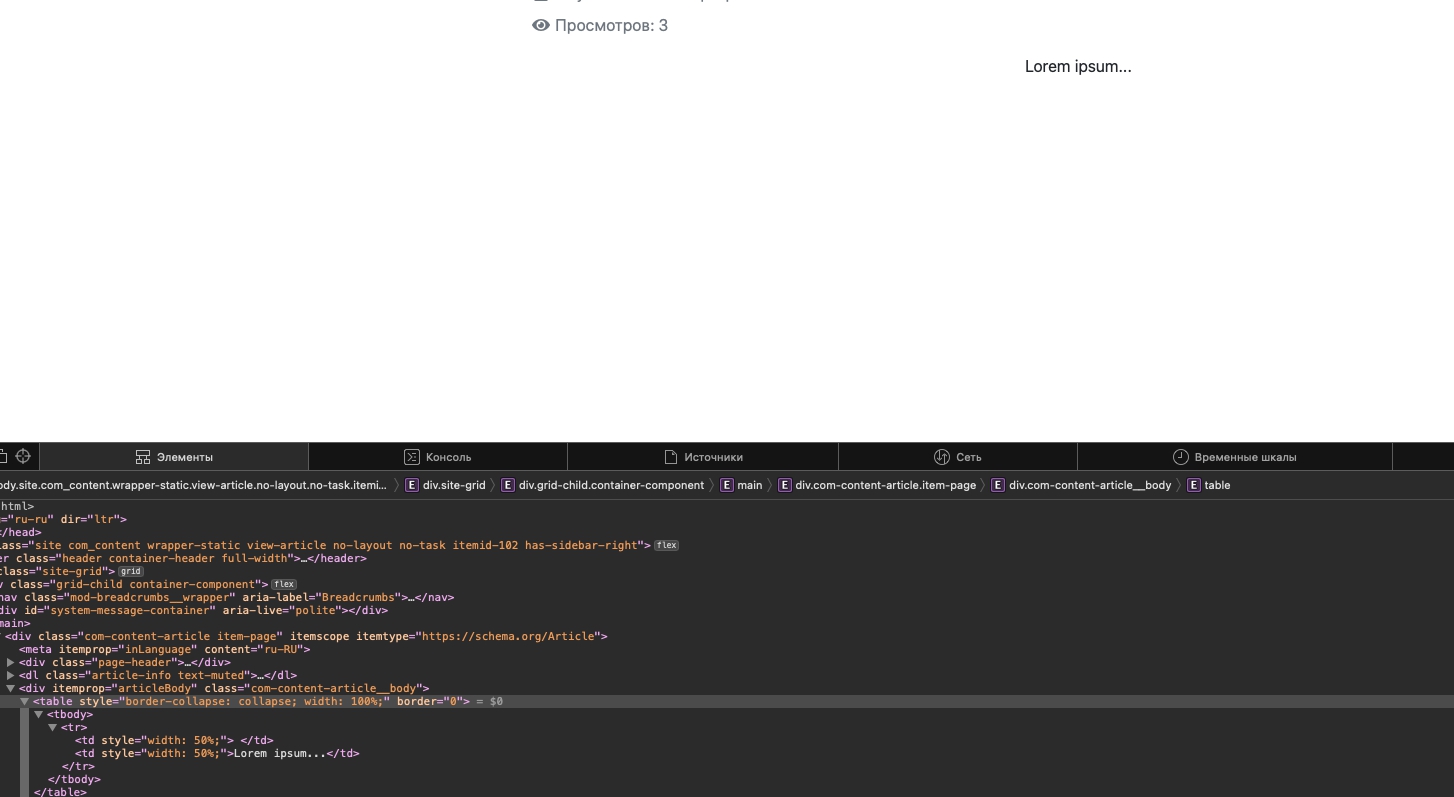Click the E icon before main breadcrumb
The height and width of the screenshot is (797, 1454).
coord(726,485)
